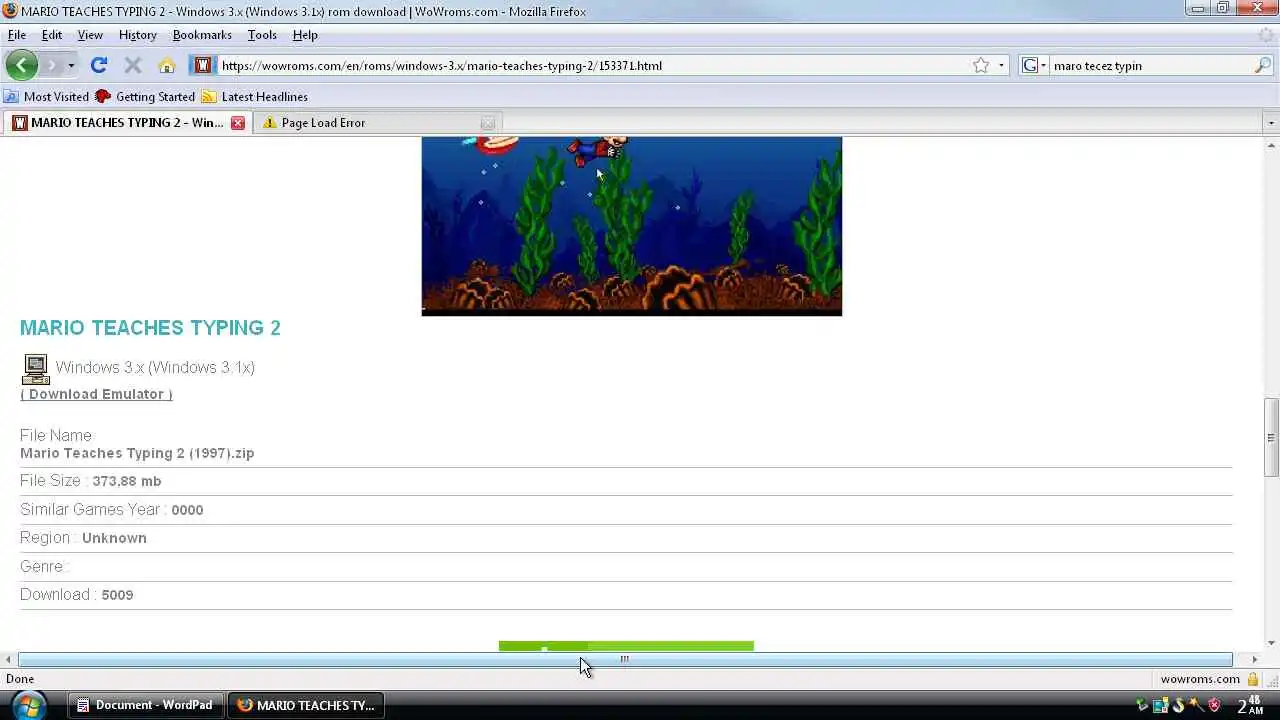Reload the current page
Image resolution: width=1280 pixels, height=720 pixels.
[98, 65]
